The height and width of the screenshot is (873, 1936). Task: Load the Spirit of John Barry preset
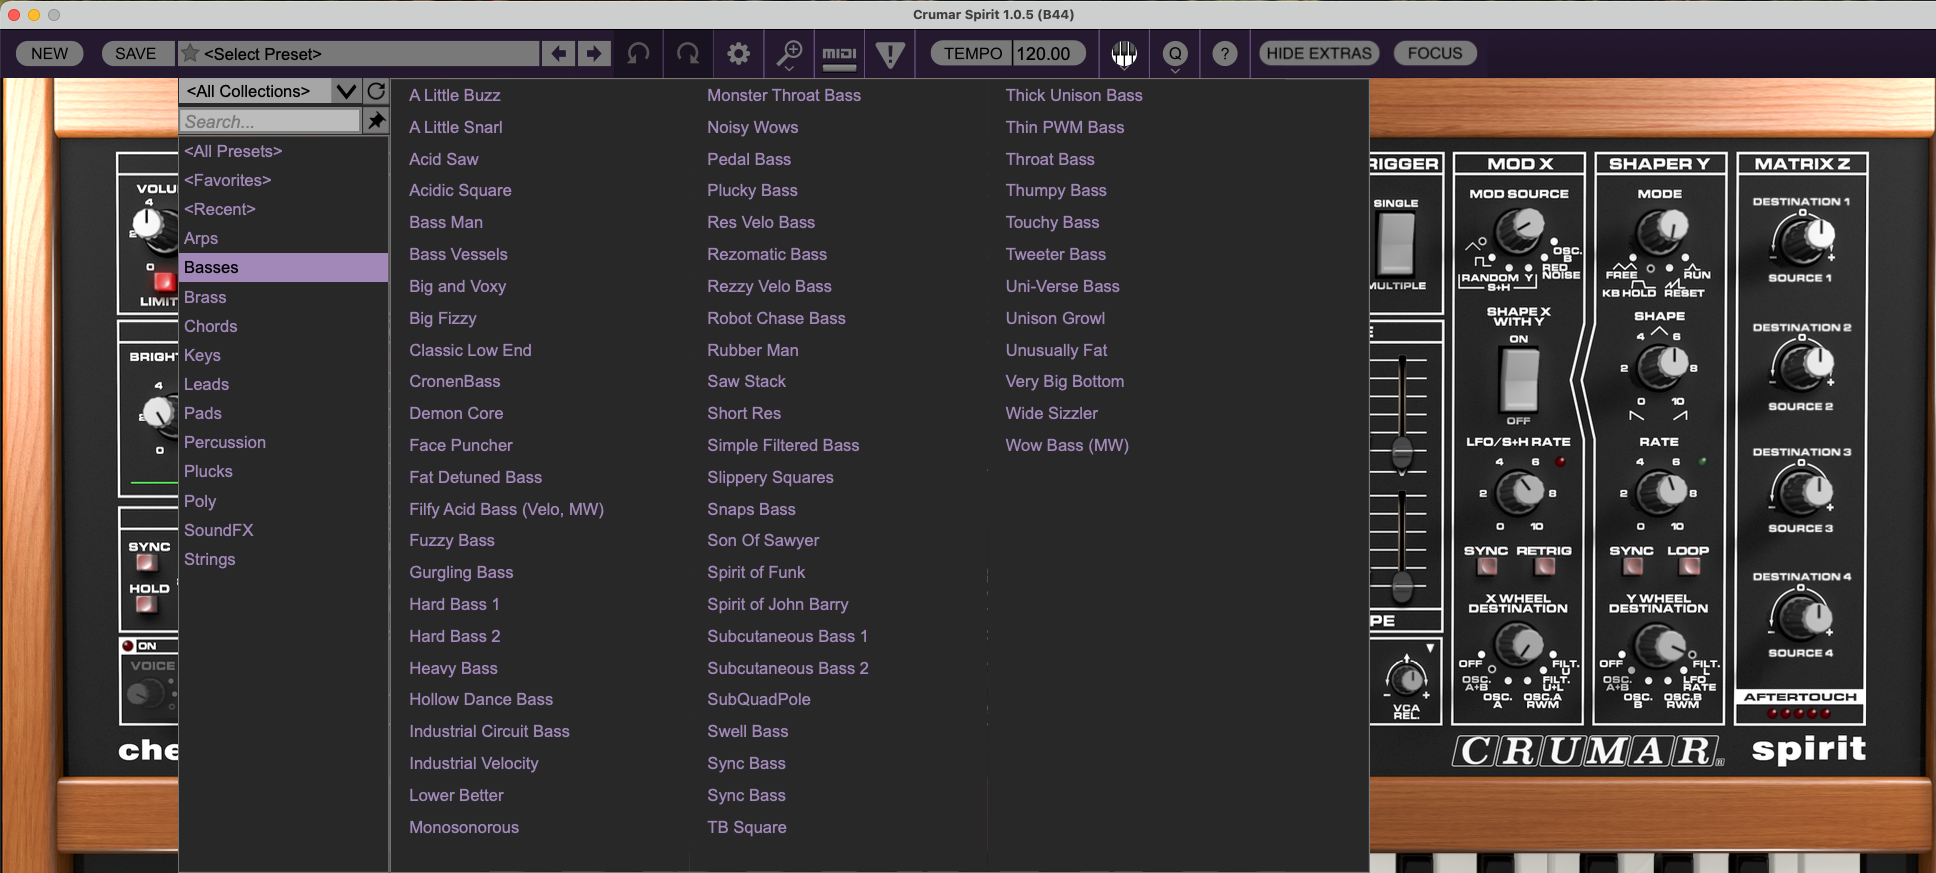pyautogui.click(x=778, y=604)
